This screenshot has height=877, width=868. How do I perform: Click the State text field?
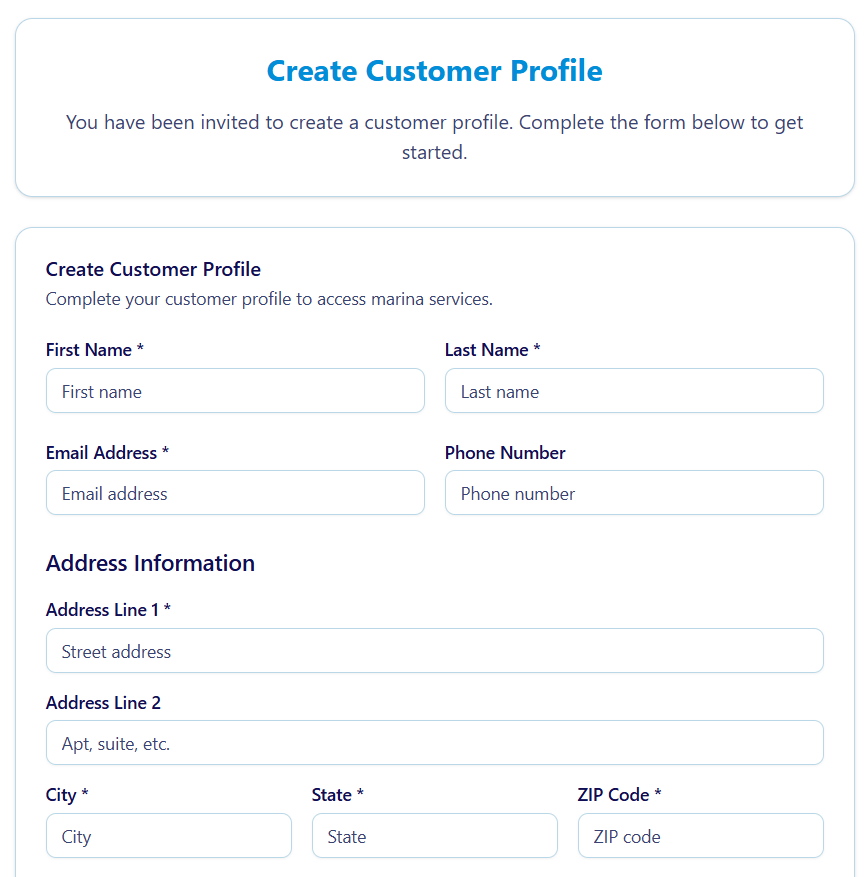pos(434,836)
